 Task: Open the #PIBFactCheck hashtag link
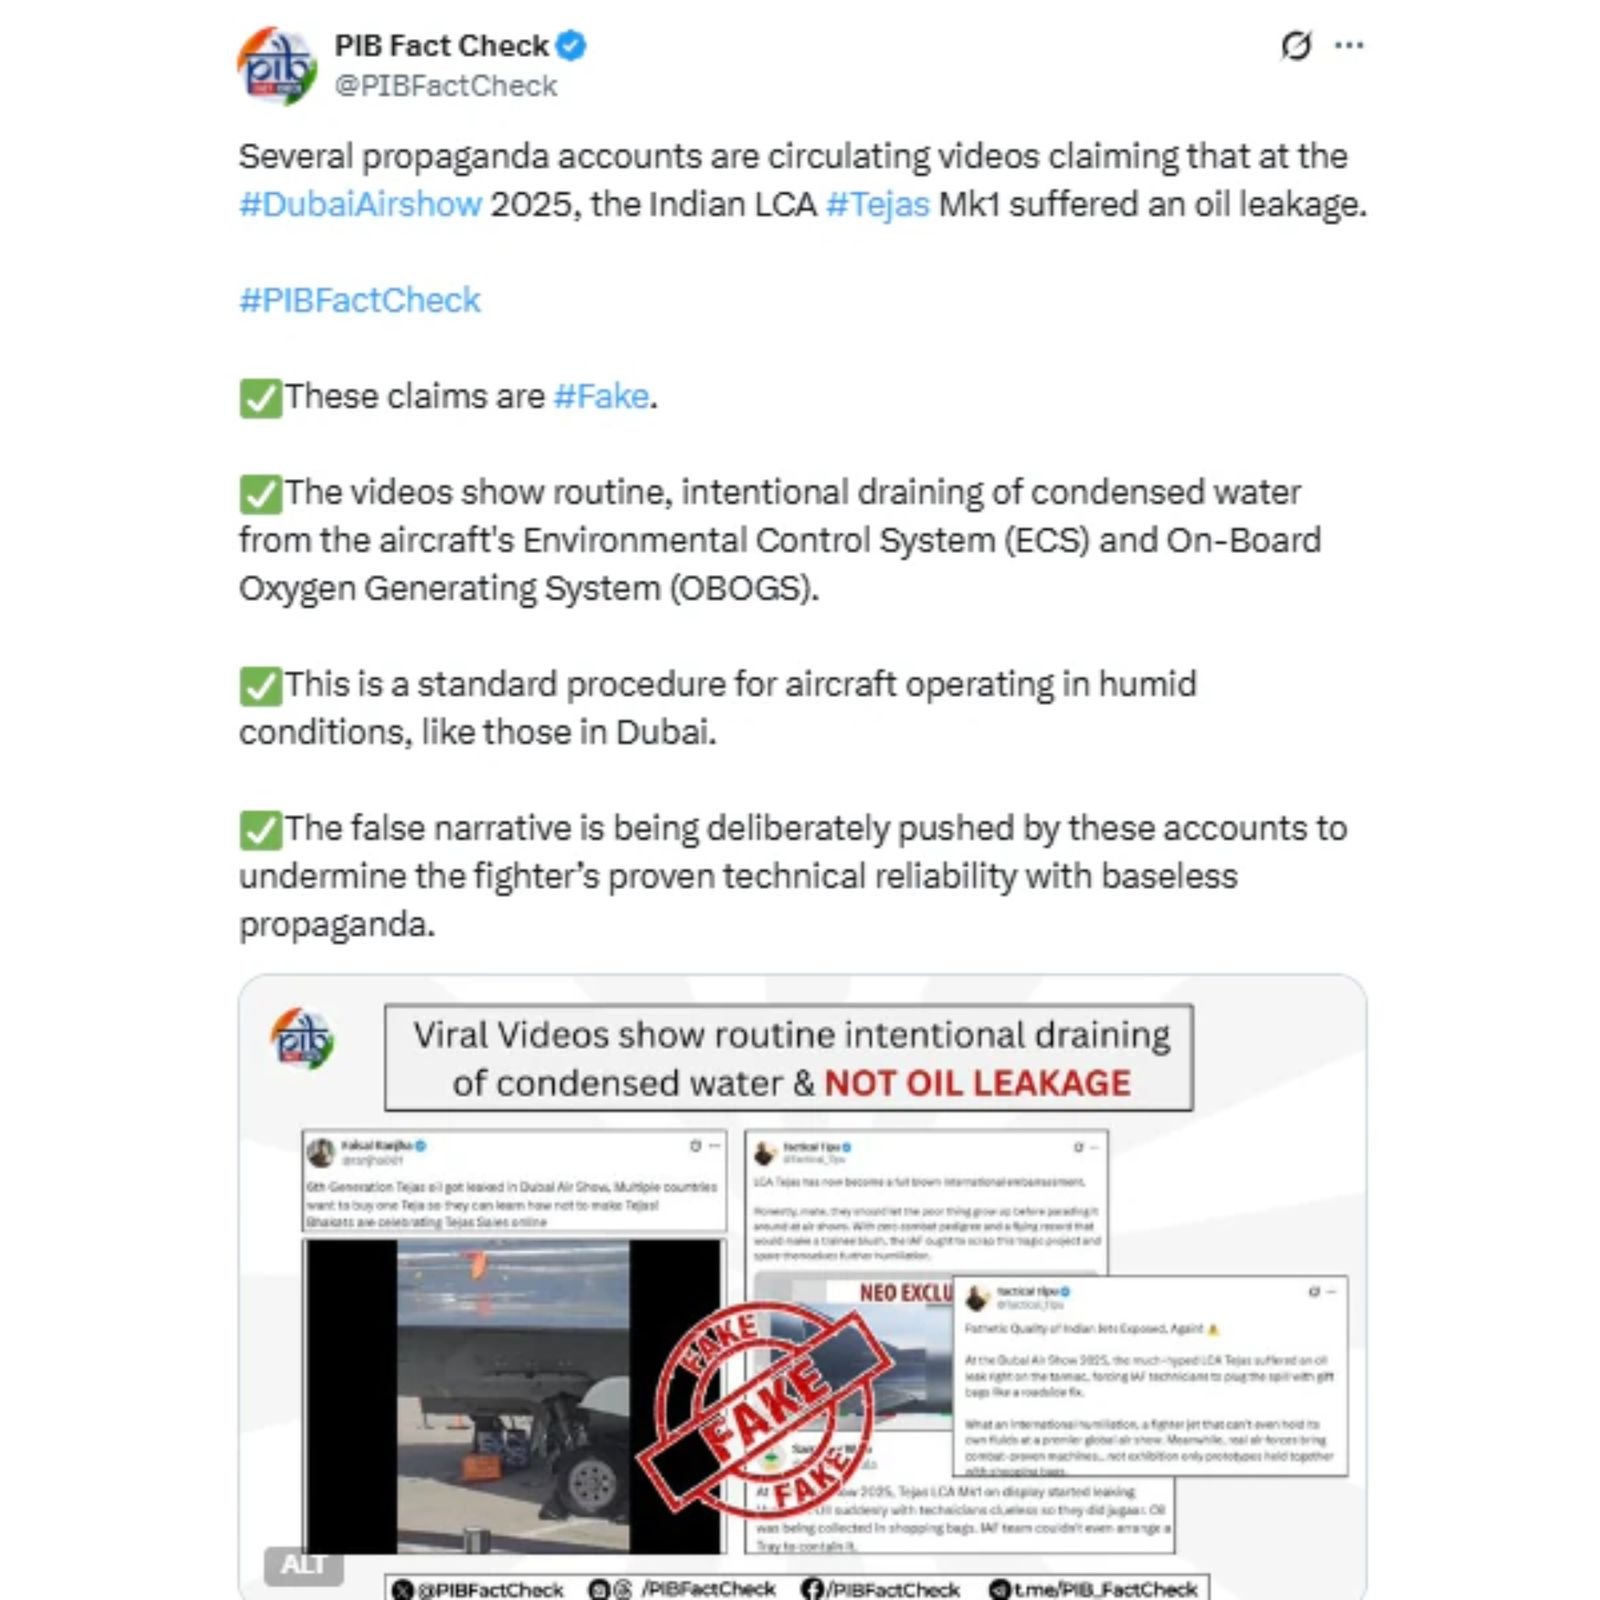[360, 300]
